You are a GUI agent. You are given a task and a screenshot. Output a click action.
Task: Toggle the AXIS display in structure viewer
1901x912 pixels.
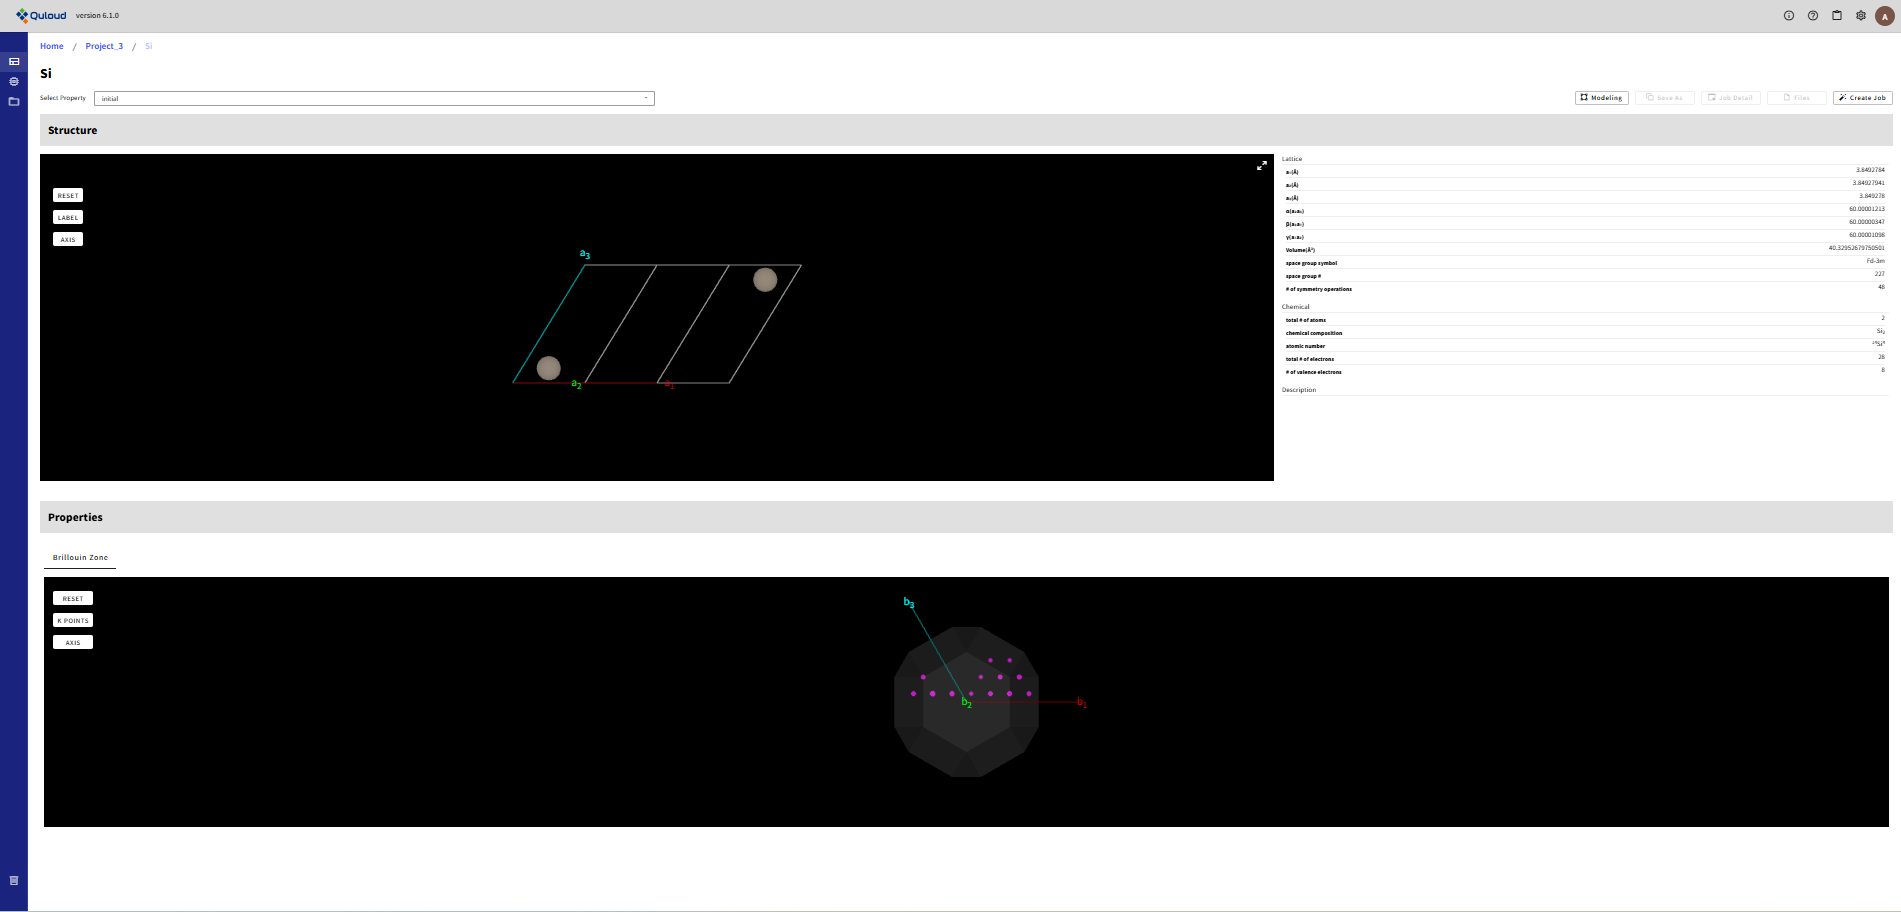68,239
